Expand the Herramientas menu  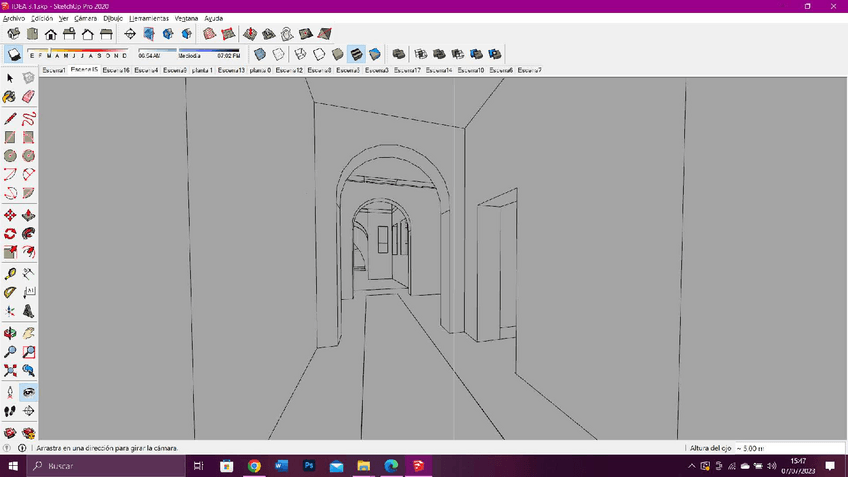[x=149, y=18]
